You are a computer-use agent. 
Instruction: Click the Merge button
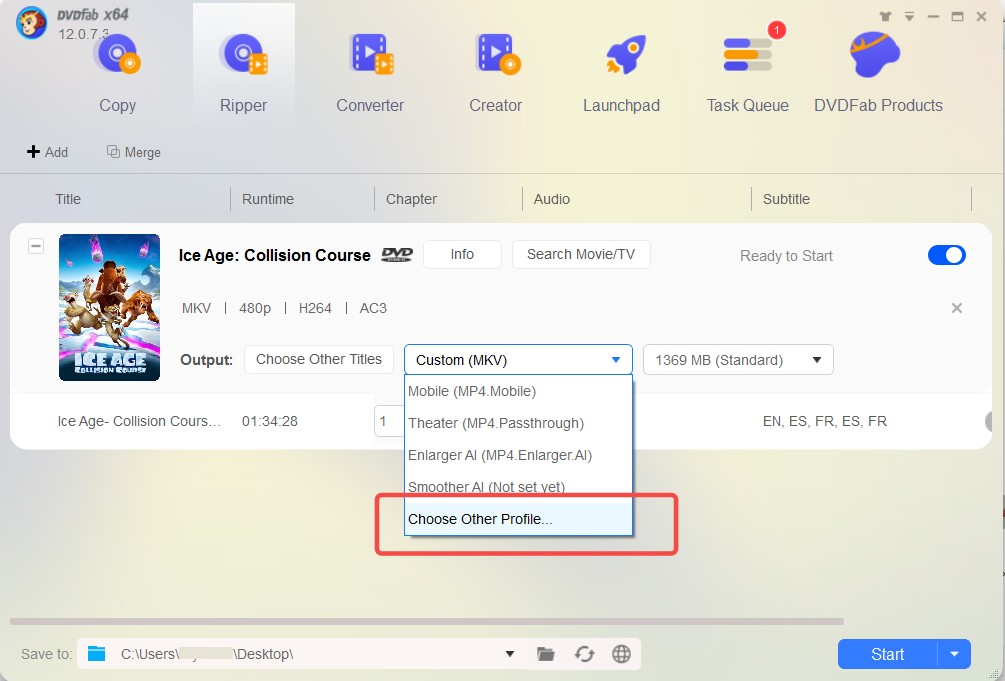(x=133, y=152)
